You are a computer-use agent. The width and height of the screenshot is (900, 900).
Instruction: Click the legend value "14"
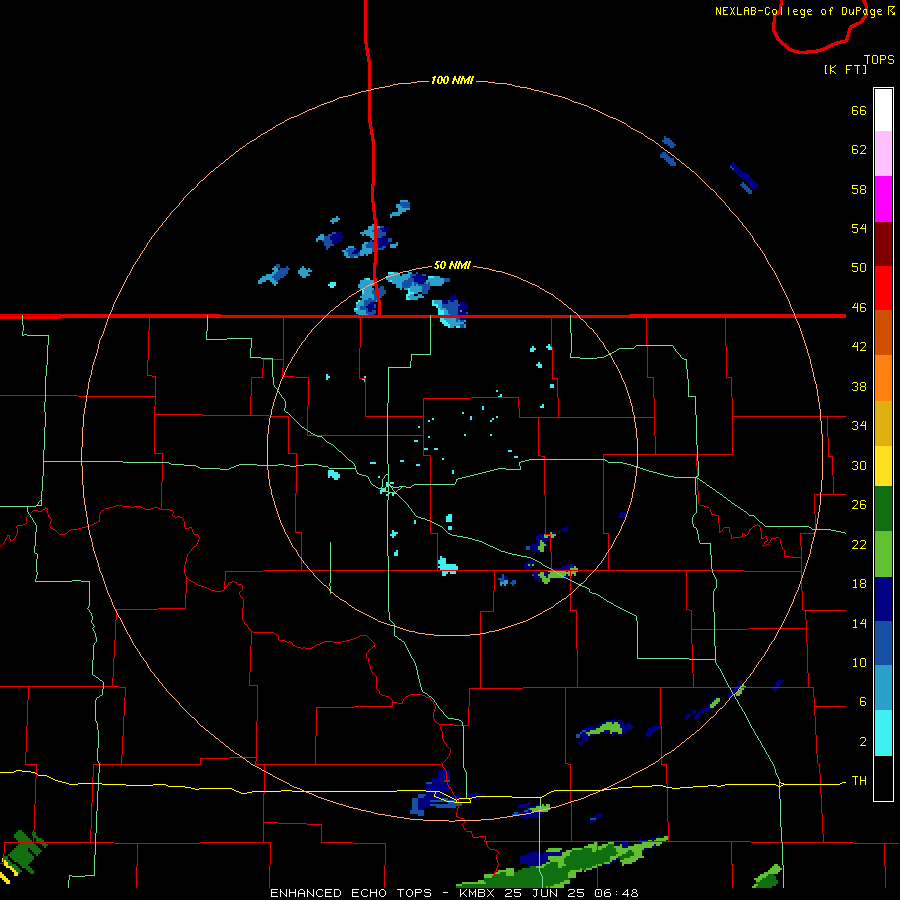859,623
